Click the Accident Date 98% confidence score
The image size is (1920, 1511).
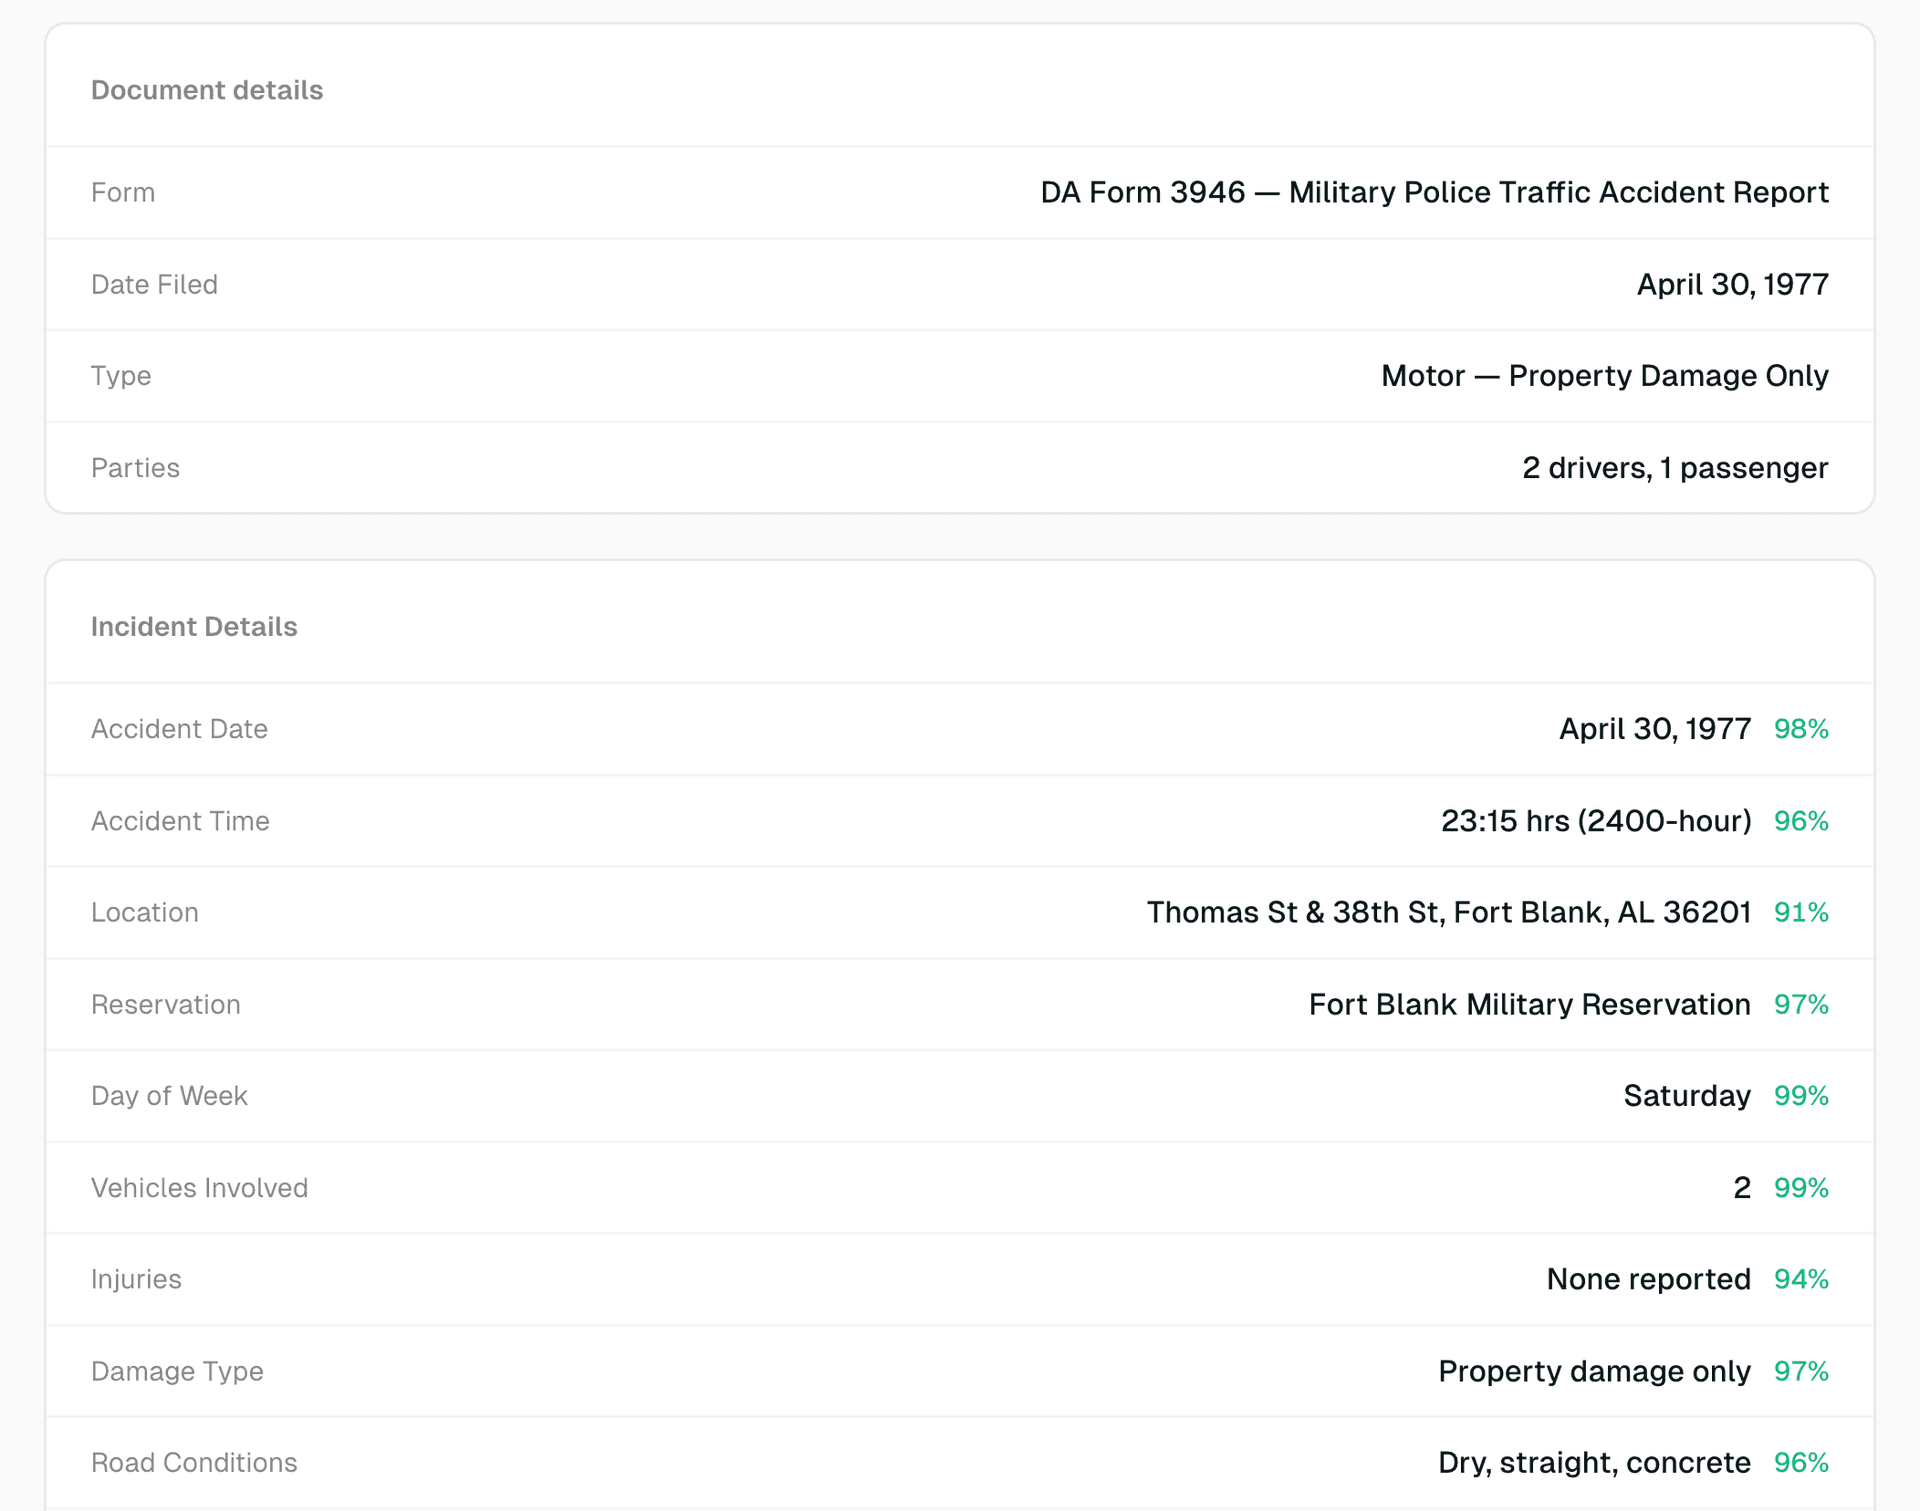pos(1800,728)
